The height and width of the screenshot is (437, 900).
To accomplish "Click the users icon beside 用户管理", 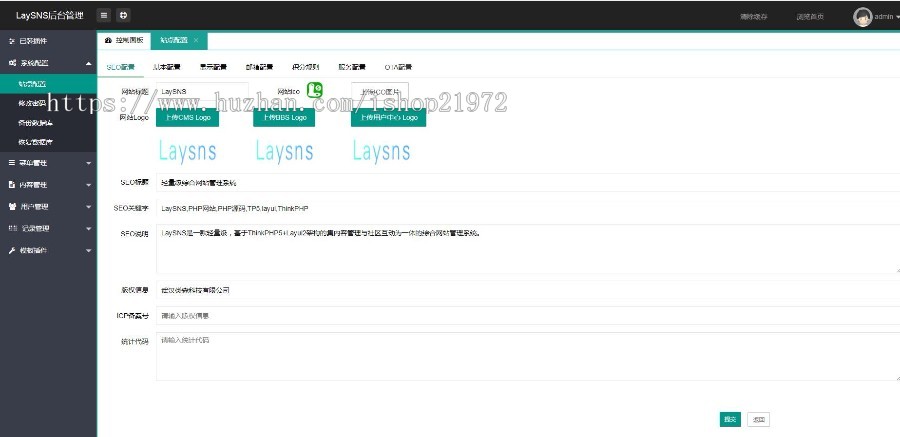I will pos(12,207).
